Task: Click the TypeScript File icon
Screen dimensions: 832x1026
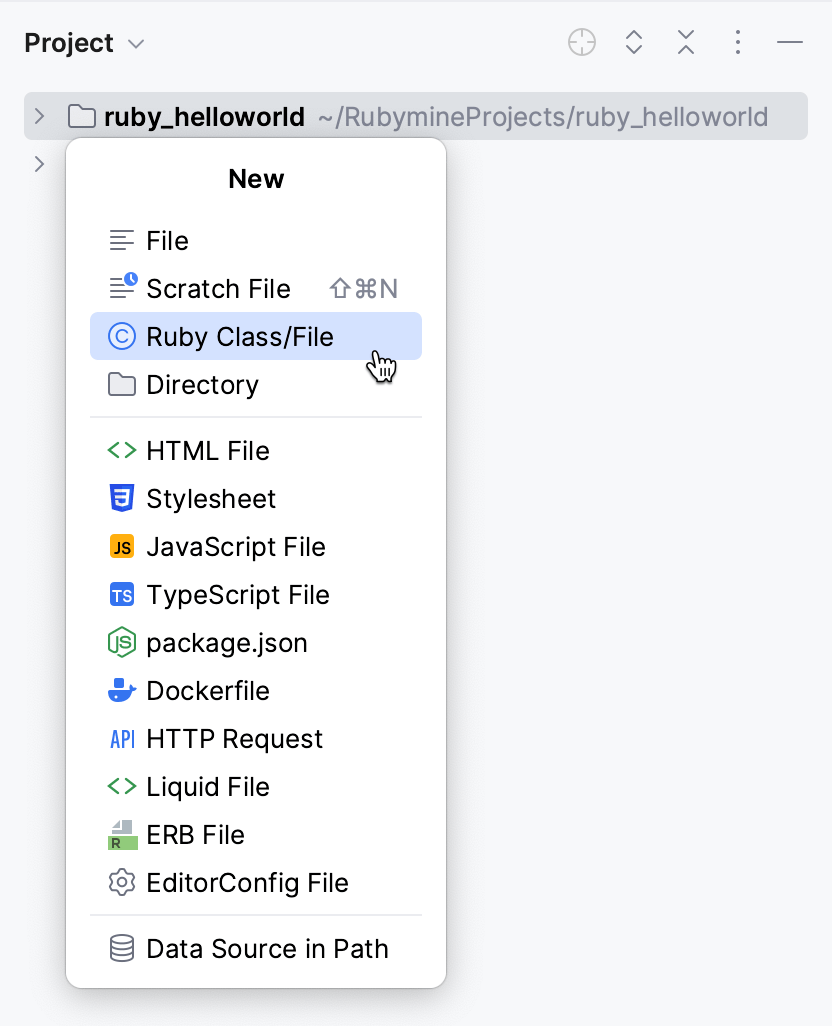Action: 121,595
